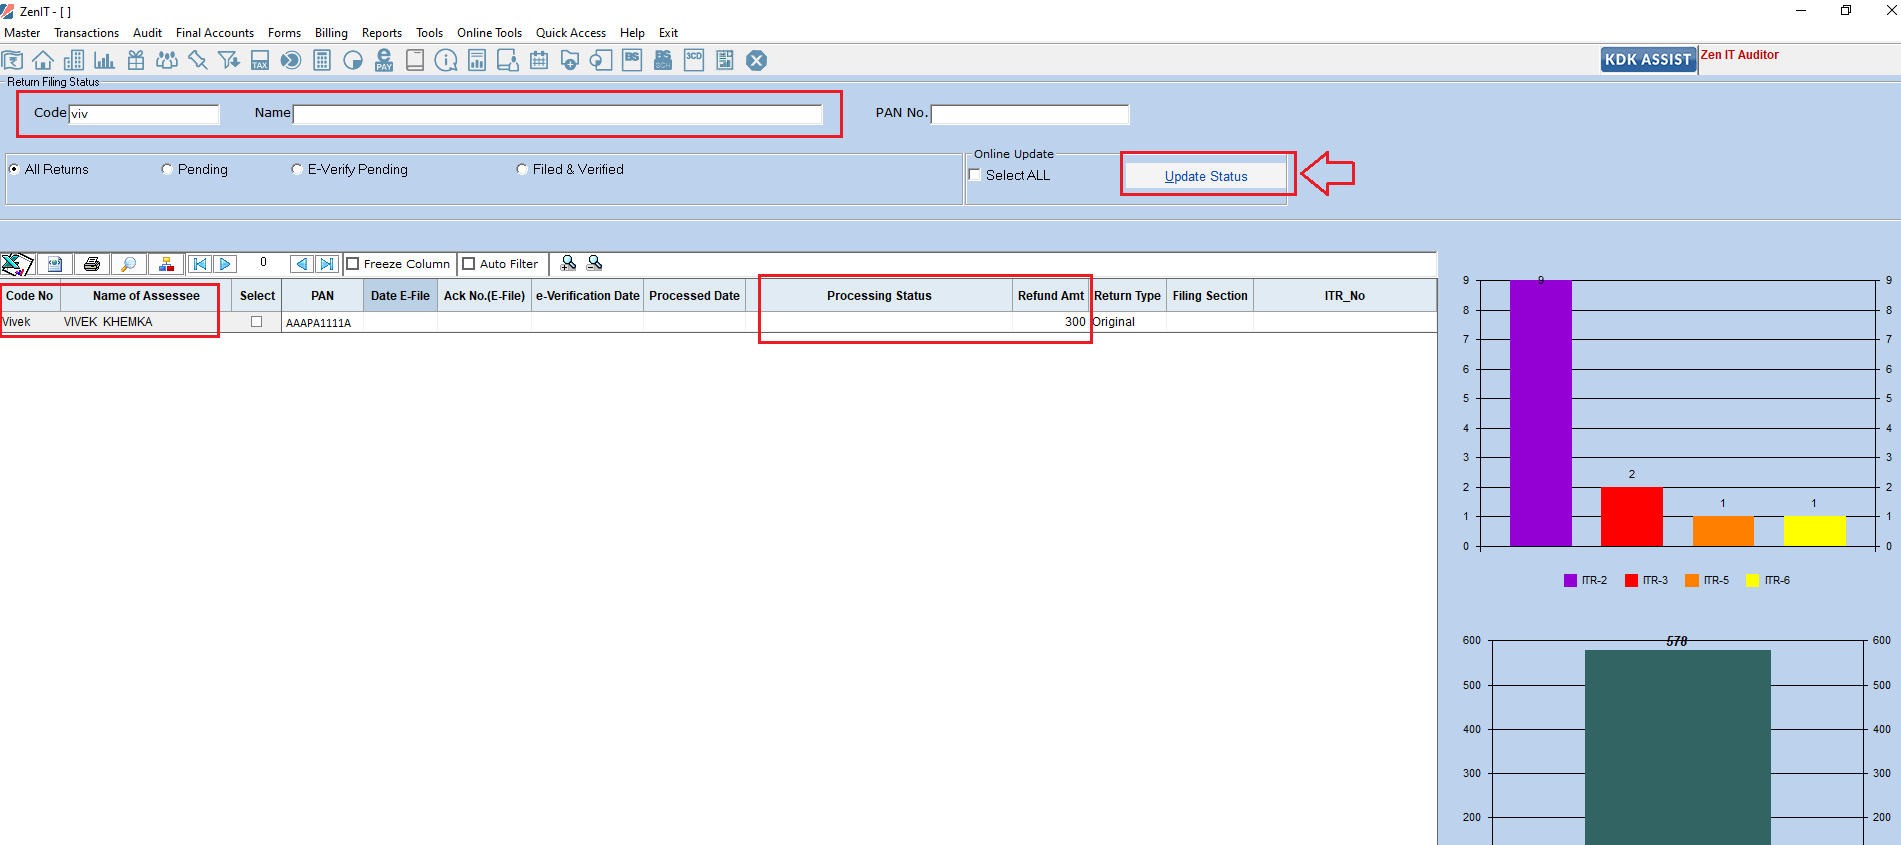
Task: Click the Name input field
Action: tap(558, 114)
